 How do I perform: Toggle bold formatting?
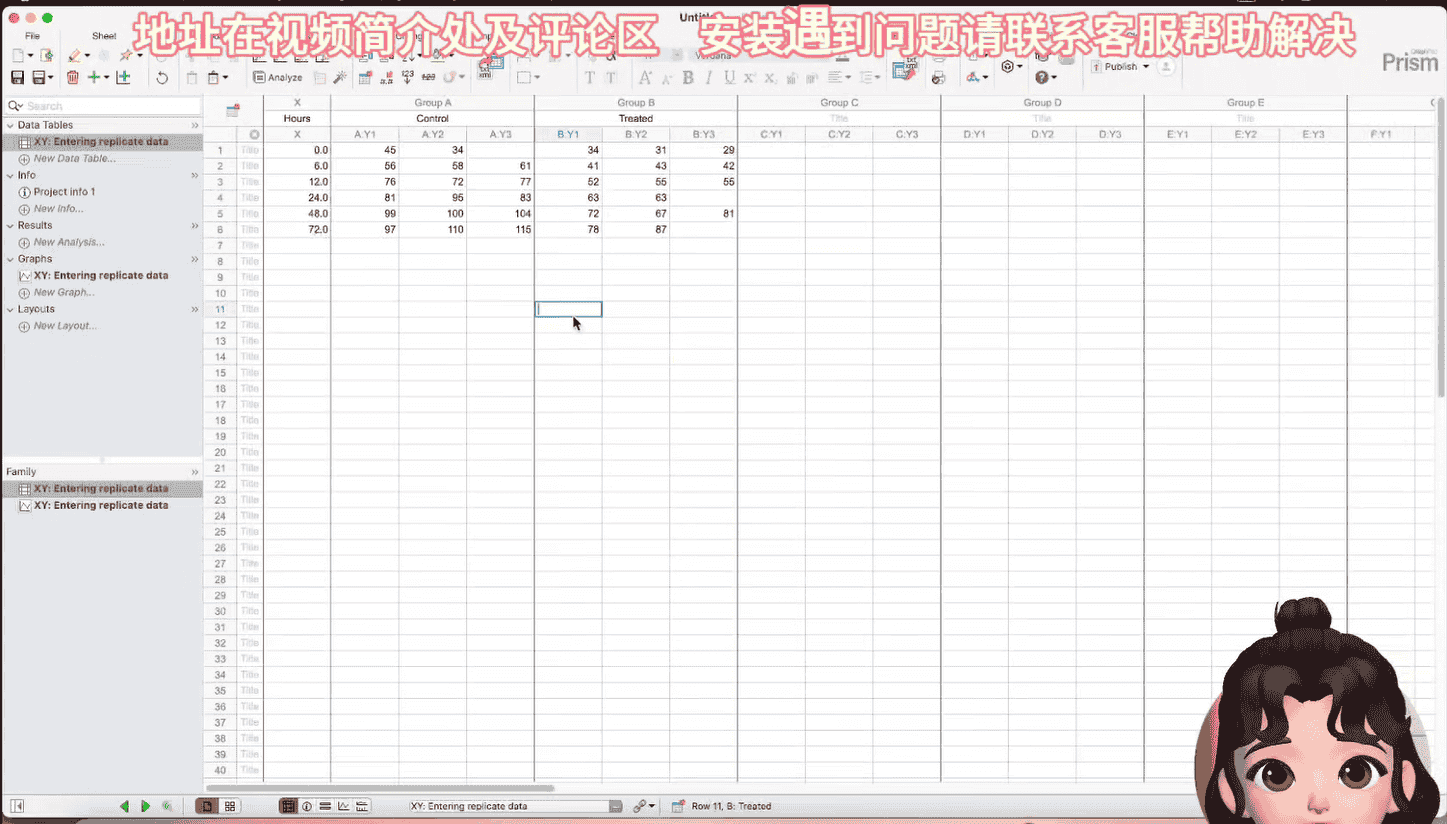pos(687,77)
